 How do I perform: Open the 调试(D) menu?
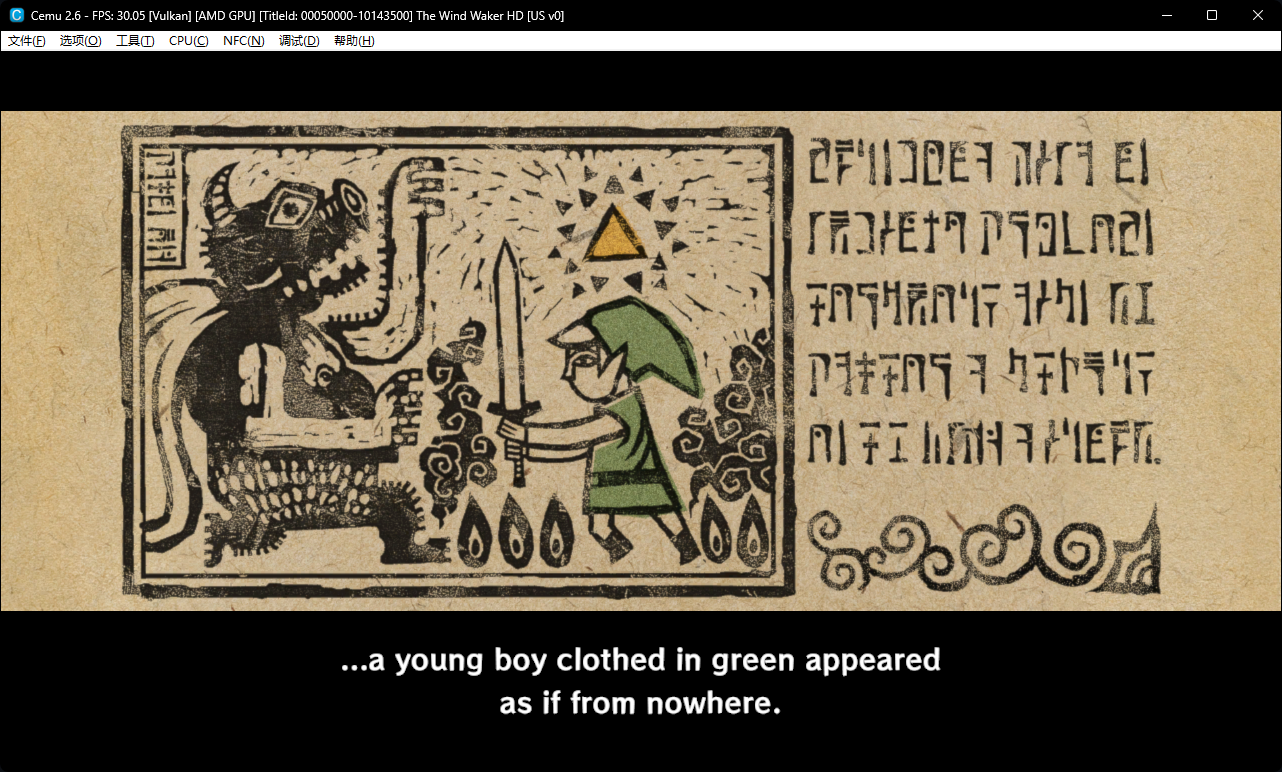299,41
